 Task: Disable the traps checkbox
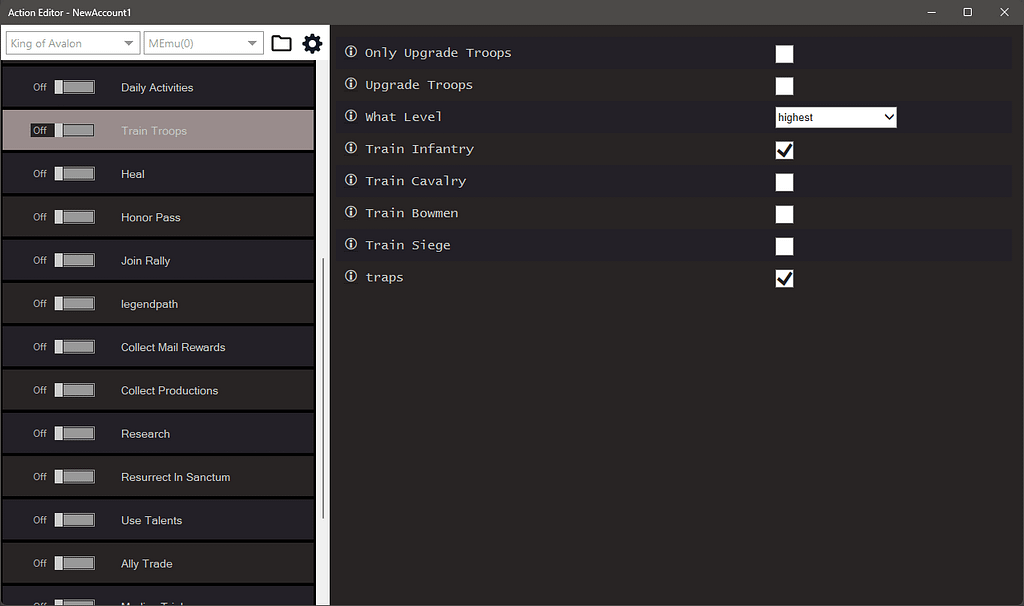click(784, 278)
